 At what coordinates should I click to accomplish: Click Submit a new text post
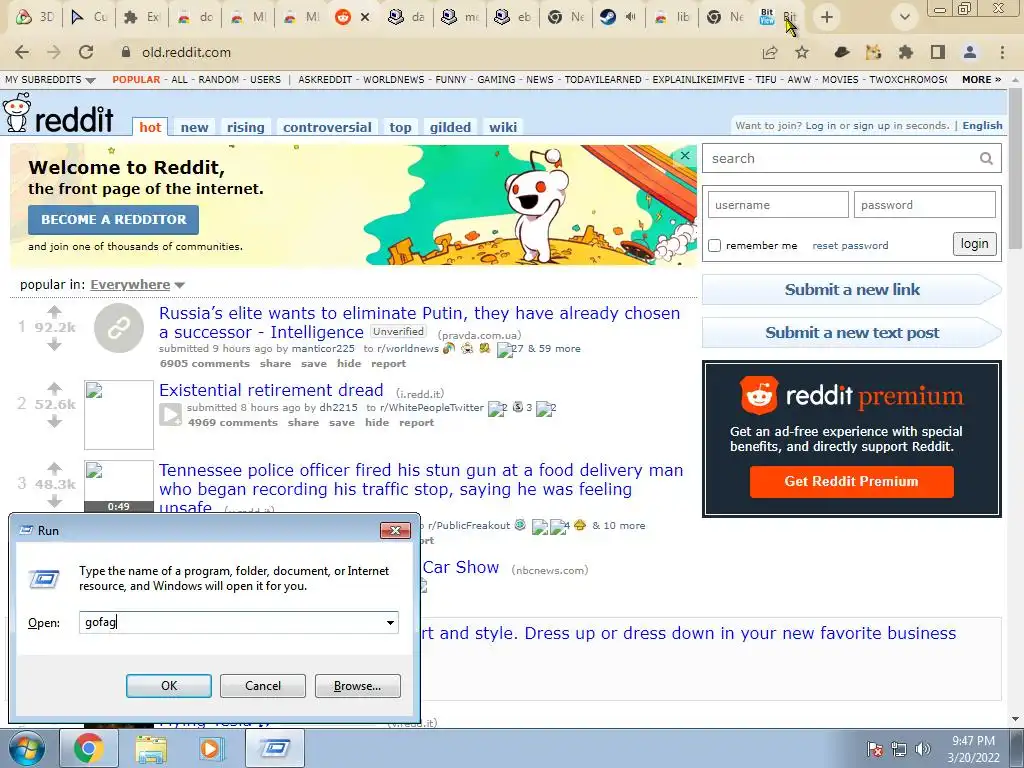[852, 332]
